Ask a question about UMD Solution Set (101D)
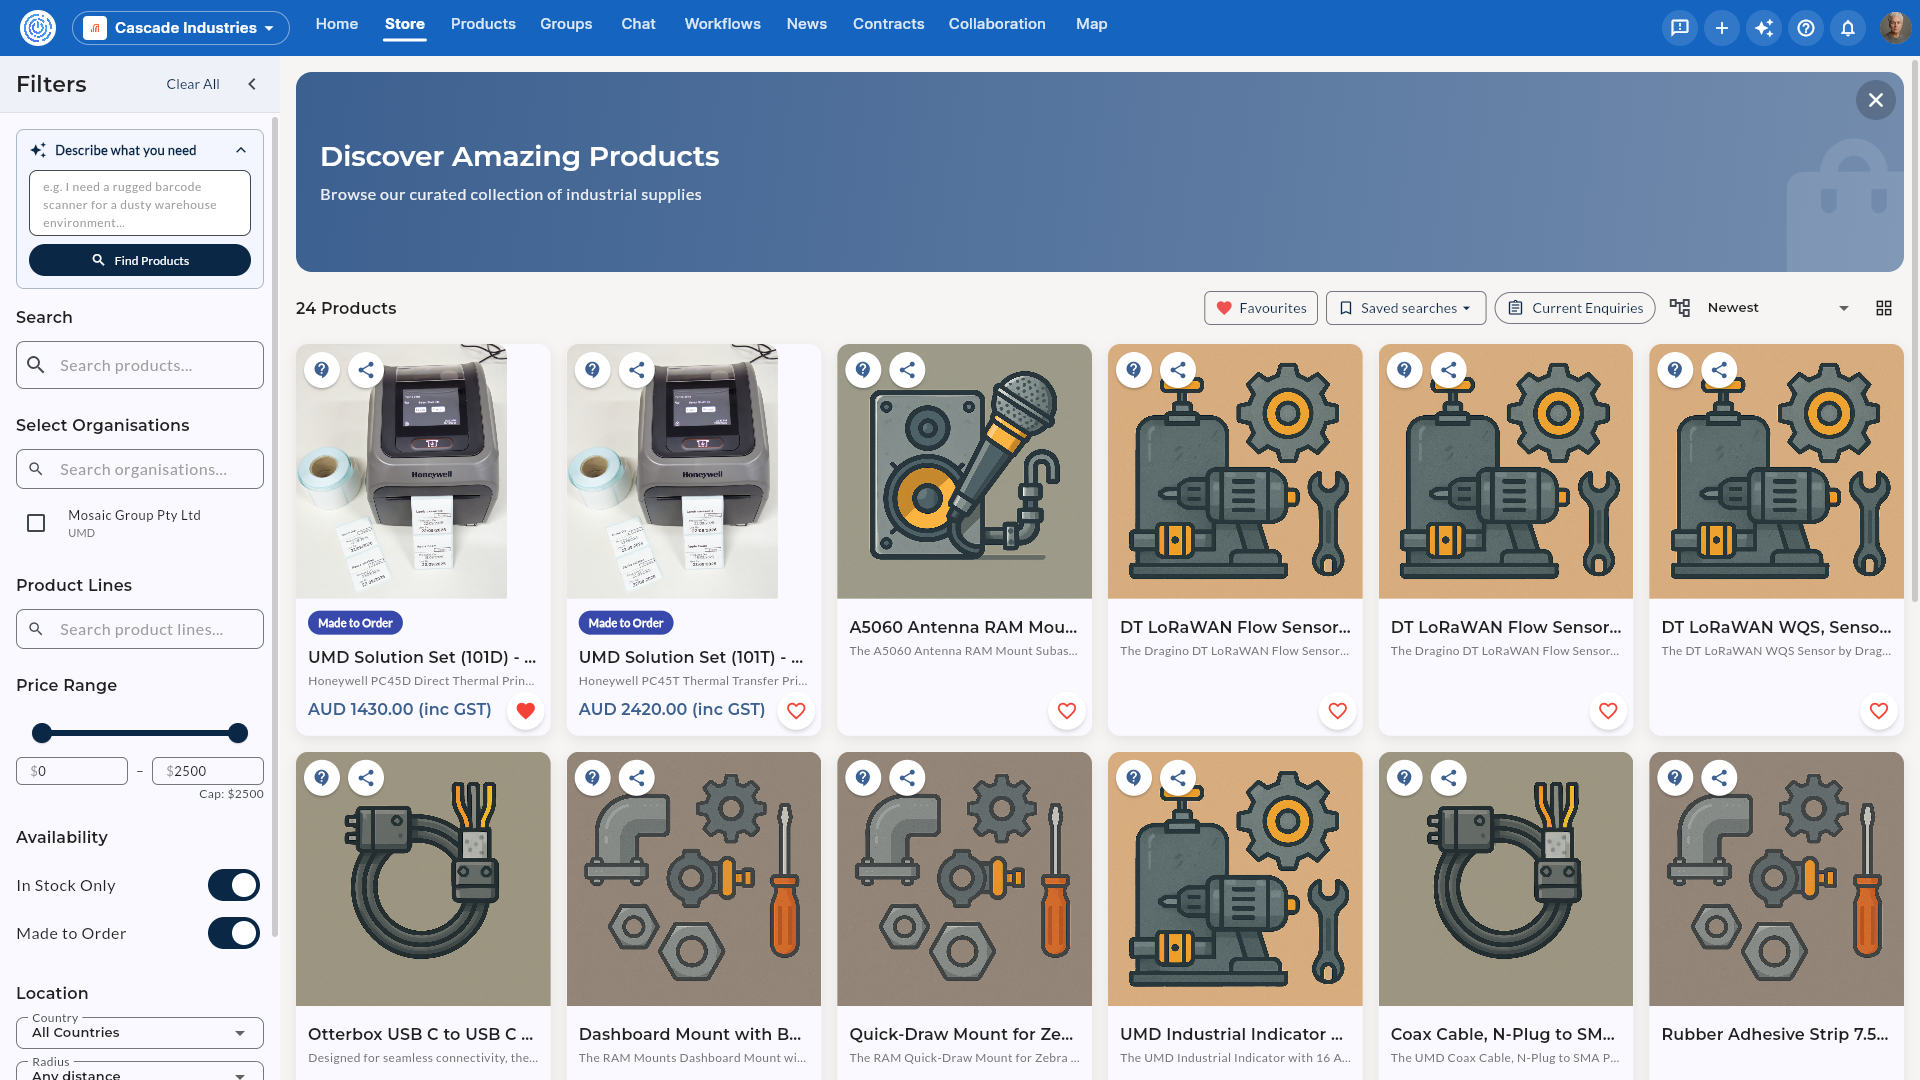This screenshot has height=1080, width=1920. click(x=322, y=370)
